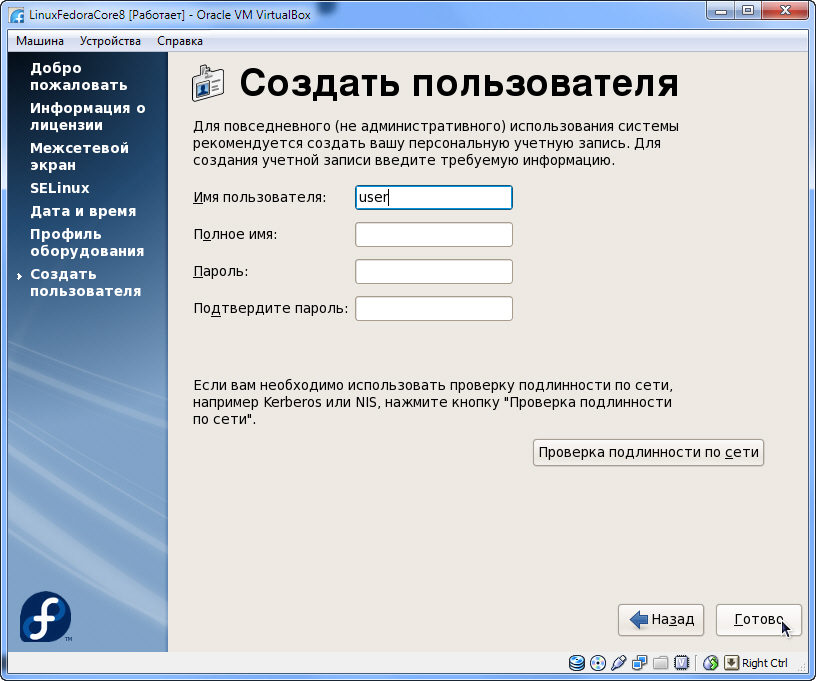This screenshot has width=816, height=681.
Task: Click the virtualization chip status icon
Action: tap(681, 663)
